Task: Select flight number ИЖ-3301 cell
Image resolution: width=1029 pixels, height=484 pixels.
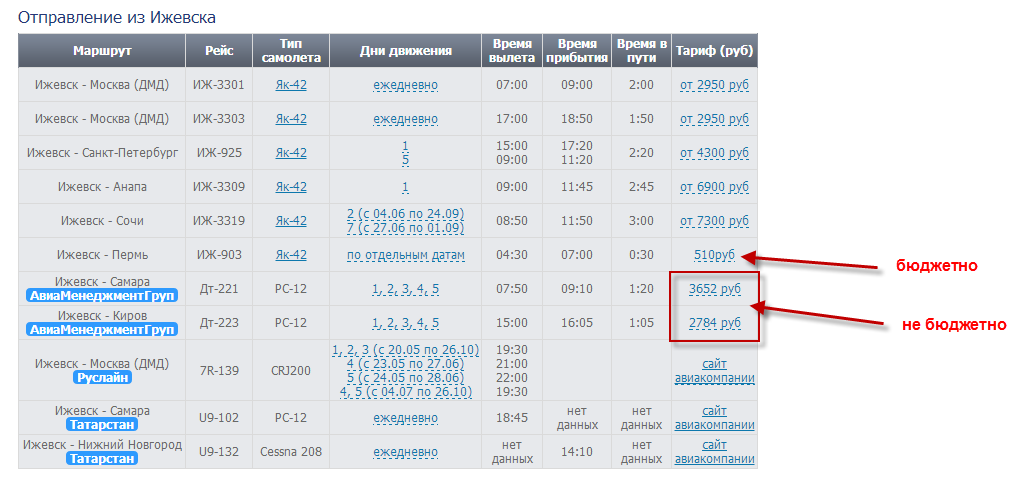Action: point(219,85)
